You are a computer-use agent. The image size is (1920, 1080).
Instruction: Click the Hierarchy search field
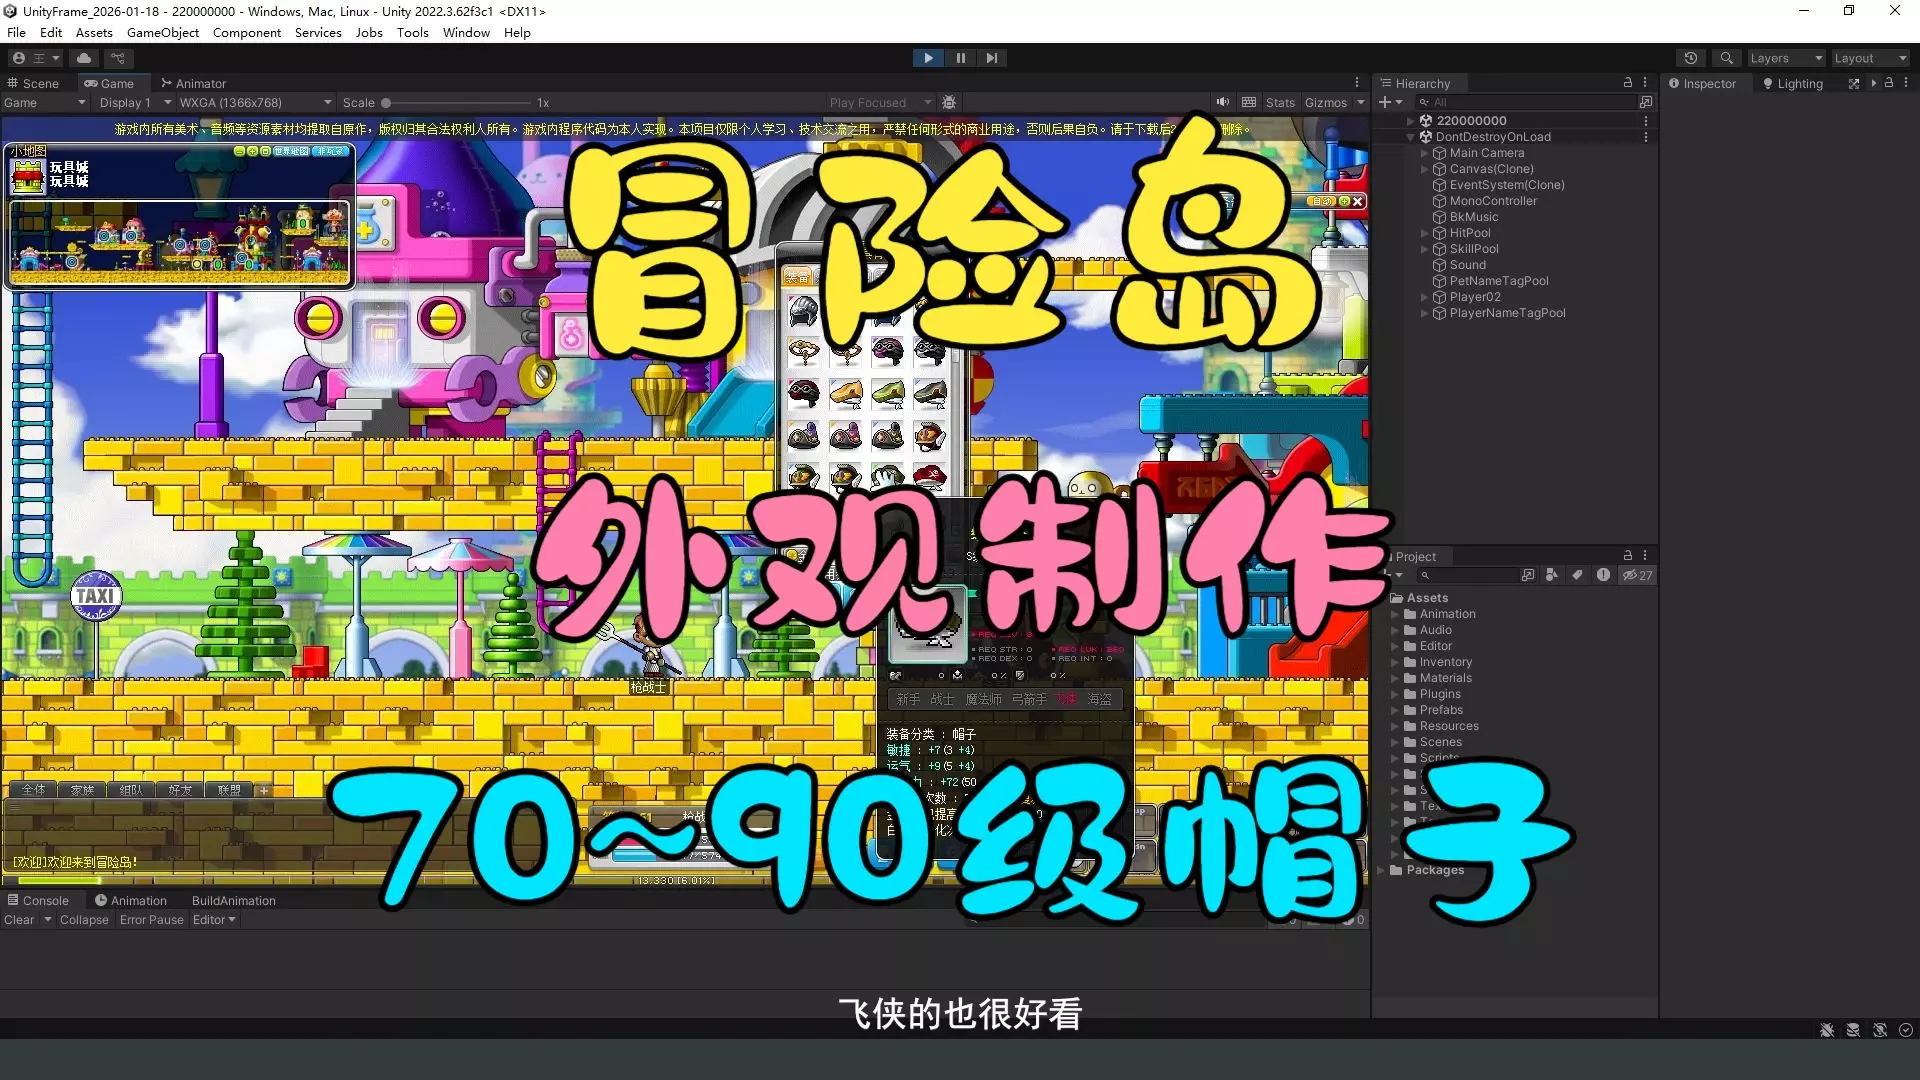(x=1526, y=102)
